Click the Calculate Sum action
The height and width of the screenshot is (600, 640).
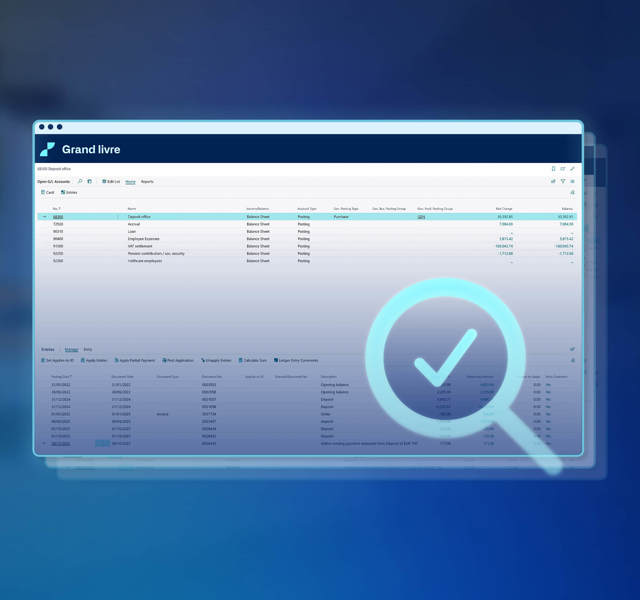pyautogui.click(x=253, y=360)
